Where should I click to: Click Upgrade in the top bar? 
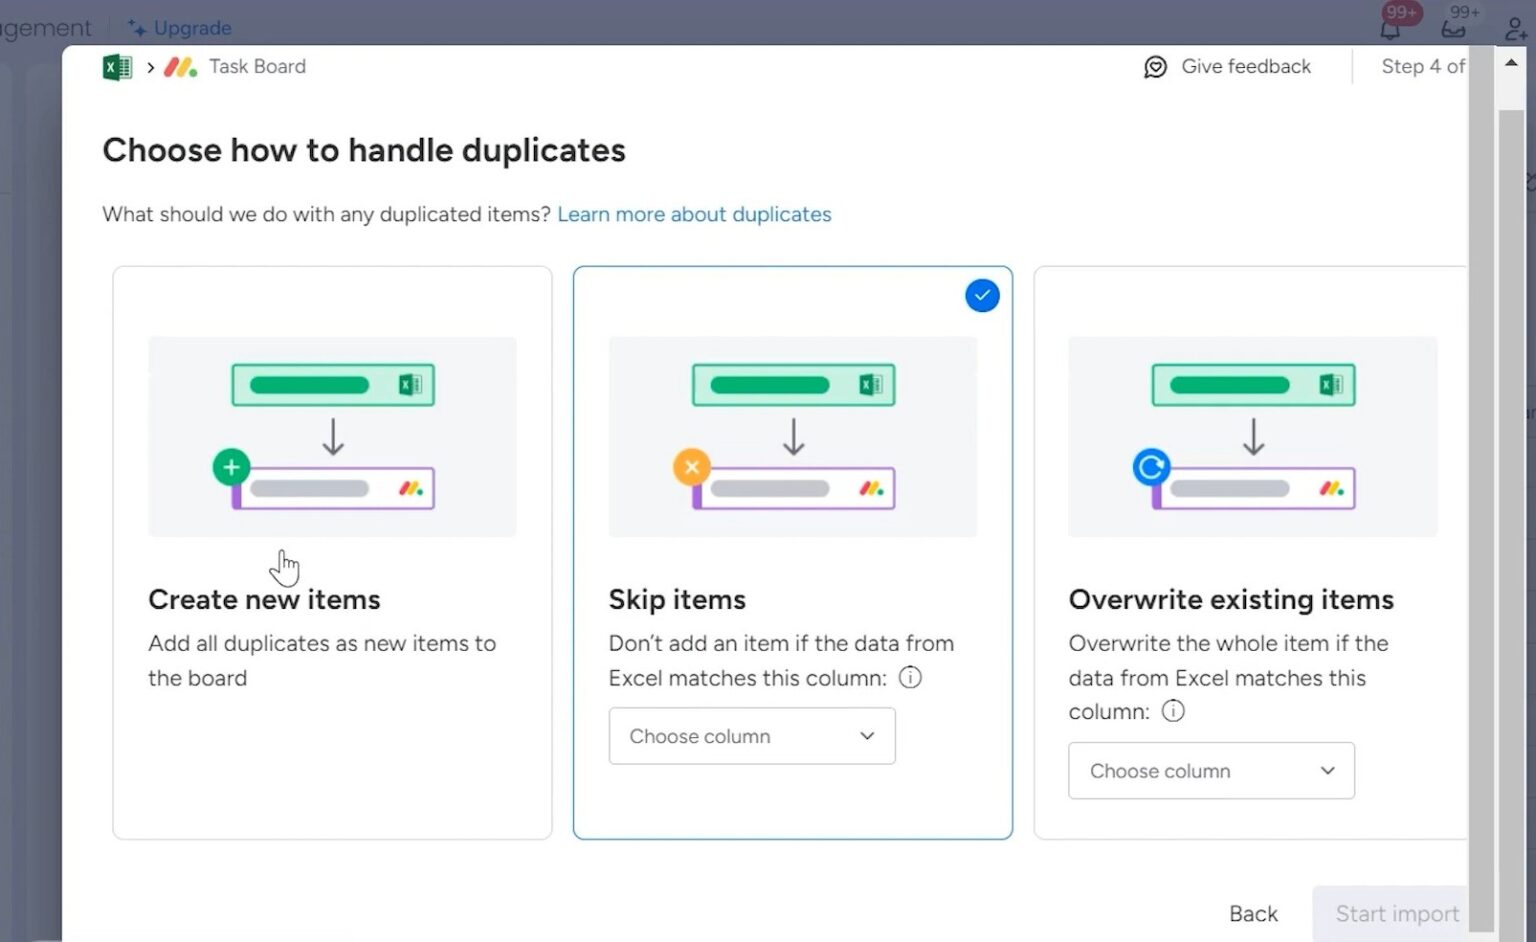point(180,27)
